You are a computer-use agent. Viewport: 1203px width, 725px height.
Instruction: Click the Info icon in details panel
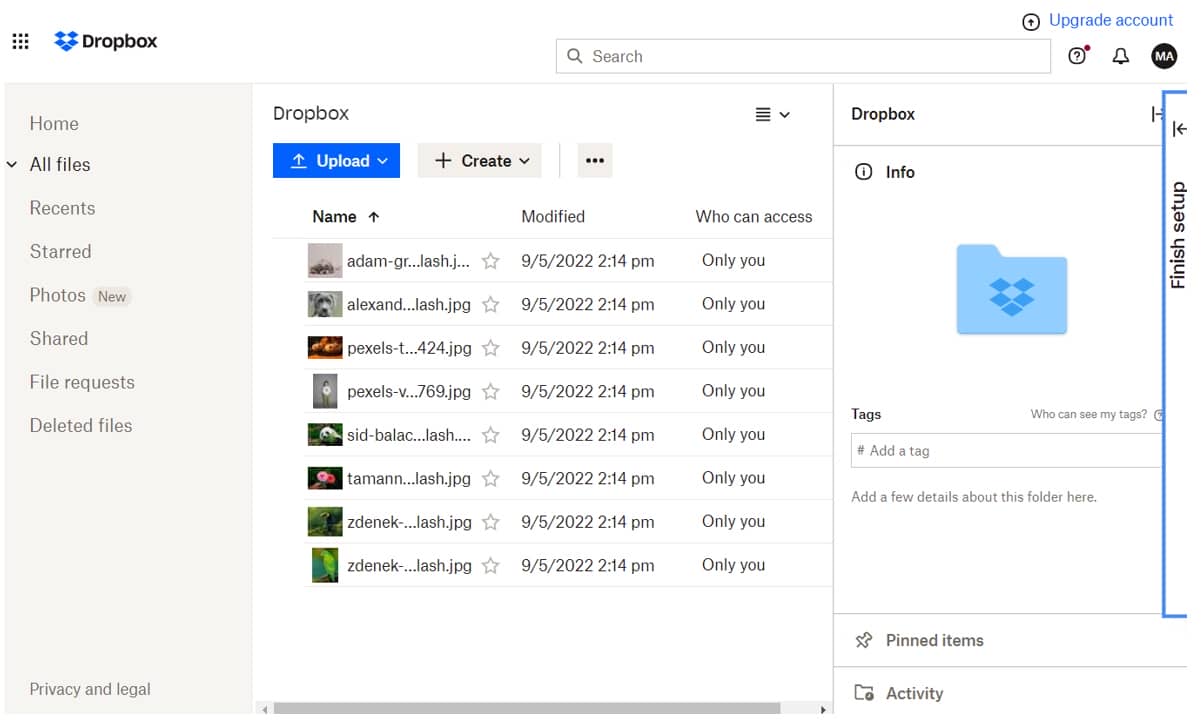[x=863, y=172]
